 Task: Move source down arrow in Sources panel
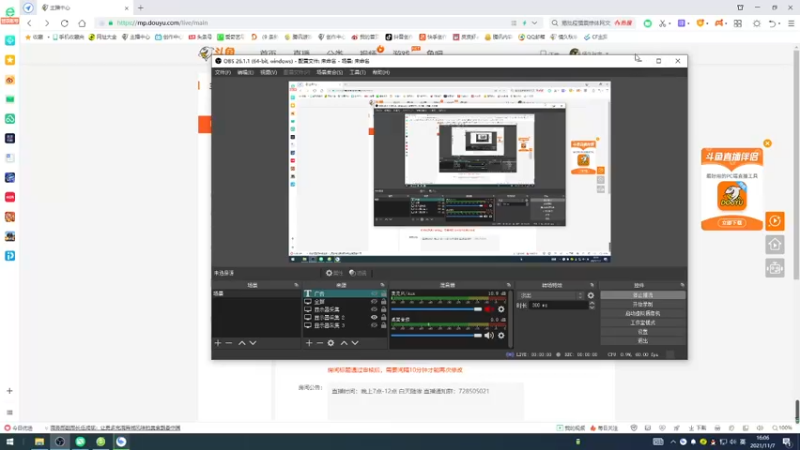[x=355, y=343]
